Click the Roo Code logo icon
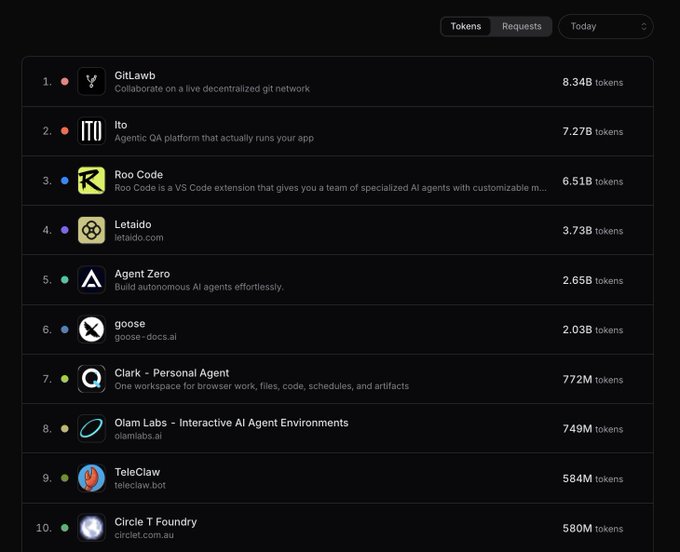 pos(91,180)
